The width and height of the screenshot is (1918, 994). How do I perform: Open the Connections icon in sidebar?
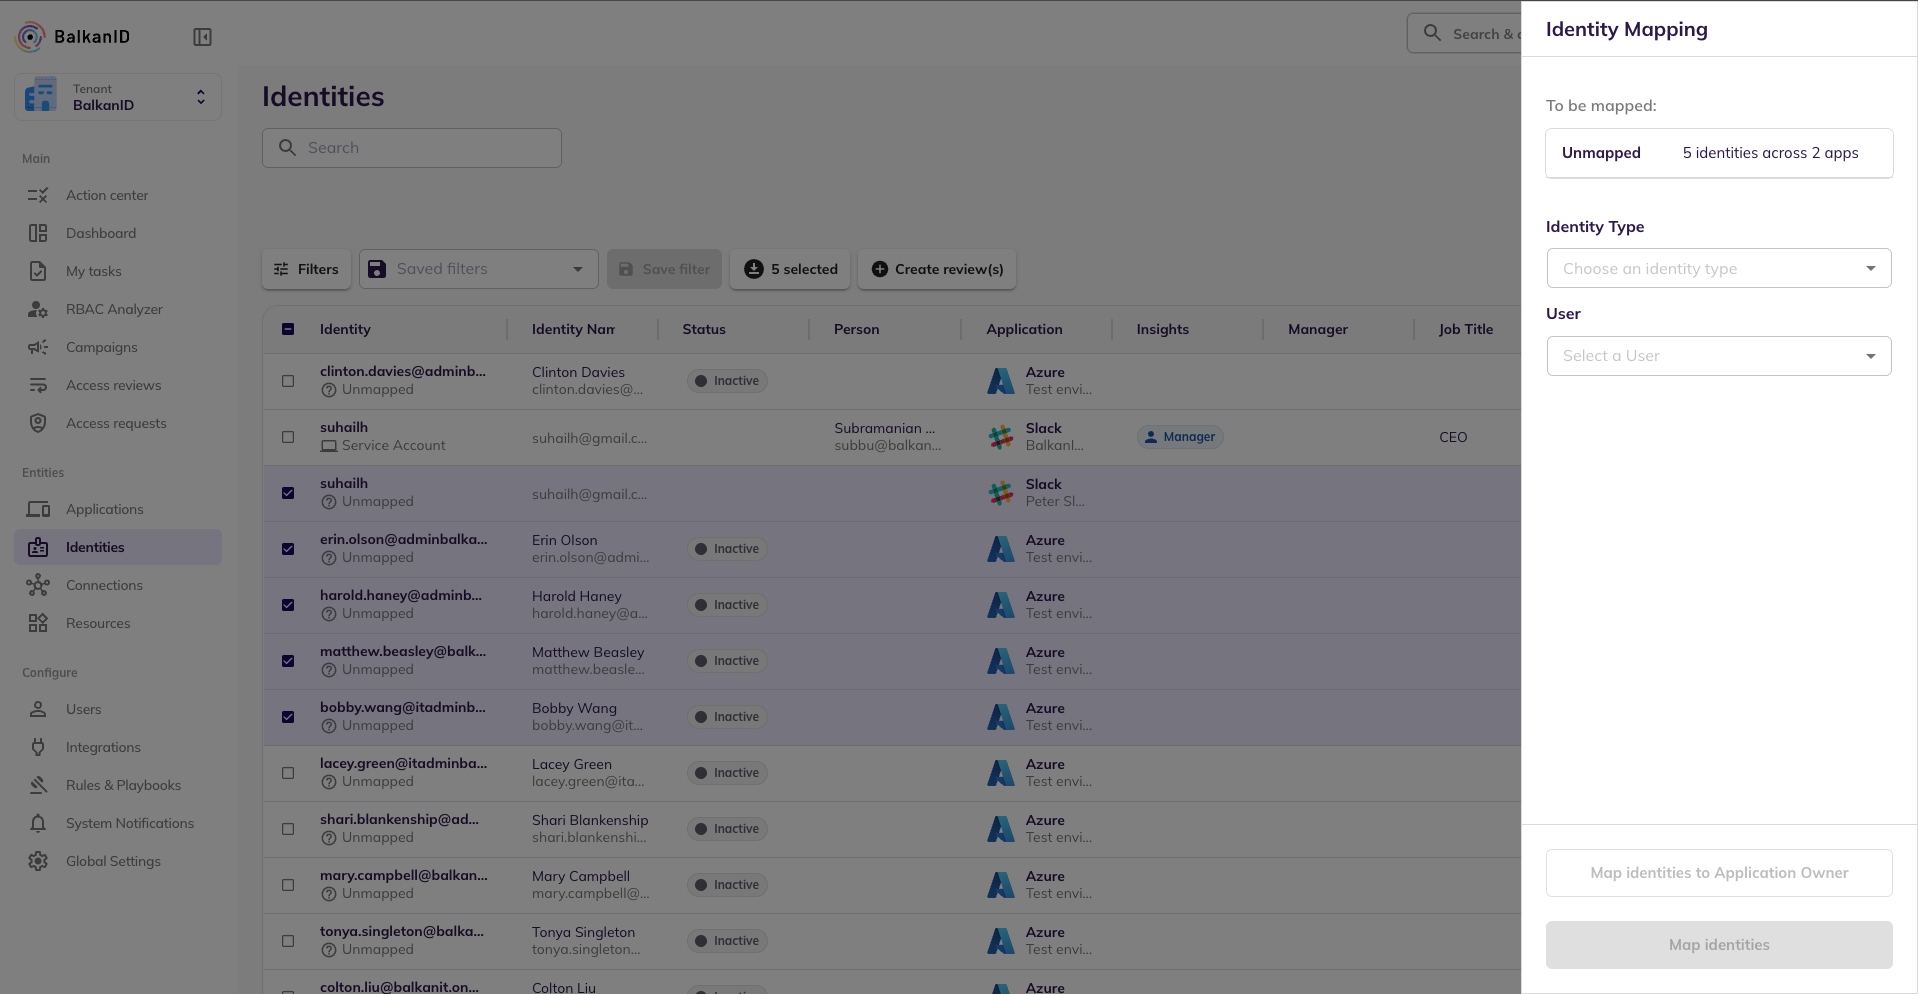pyautogui.click(x=38, y=585)
